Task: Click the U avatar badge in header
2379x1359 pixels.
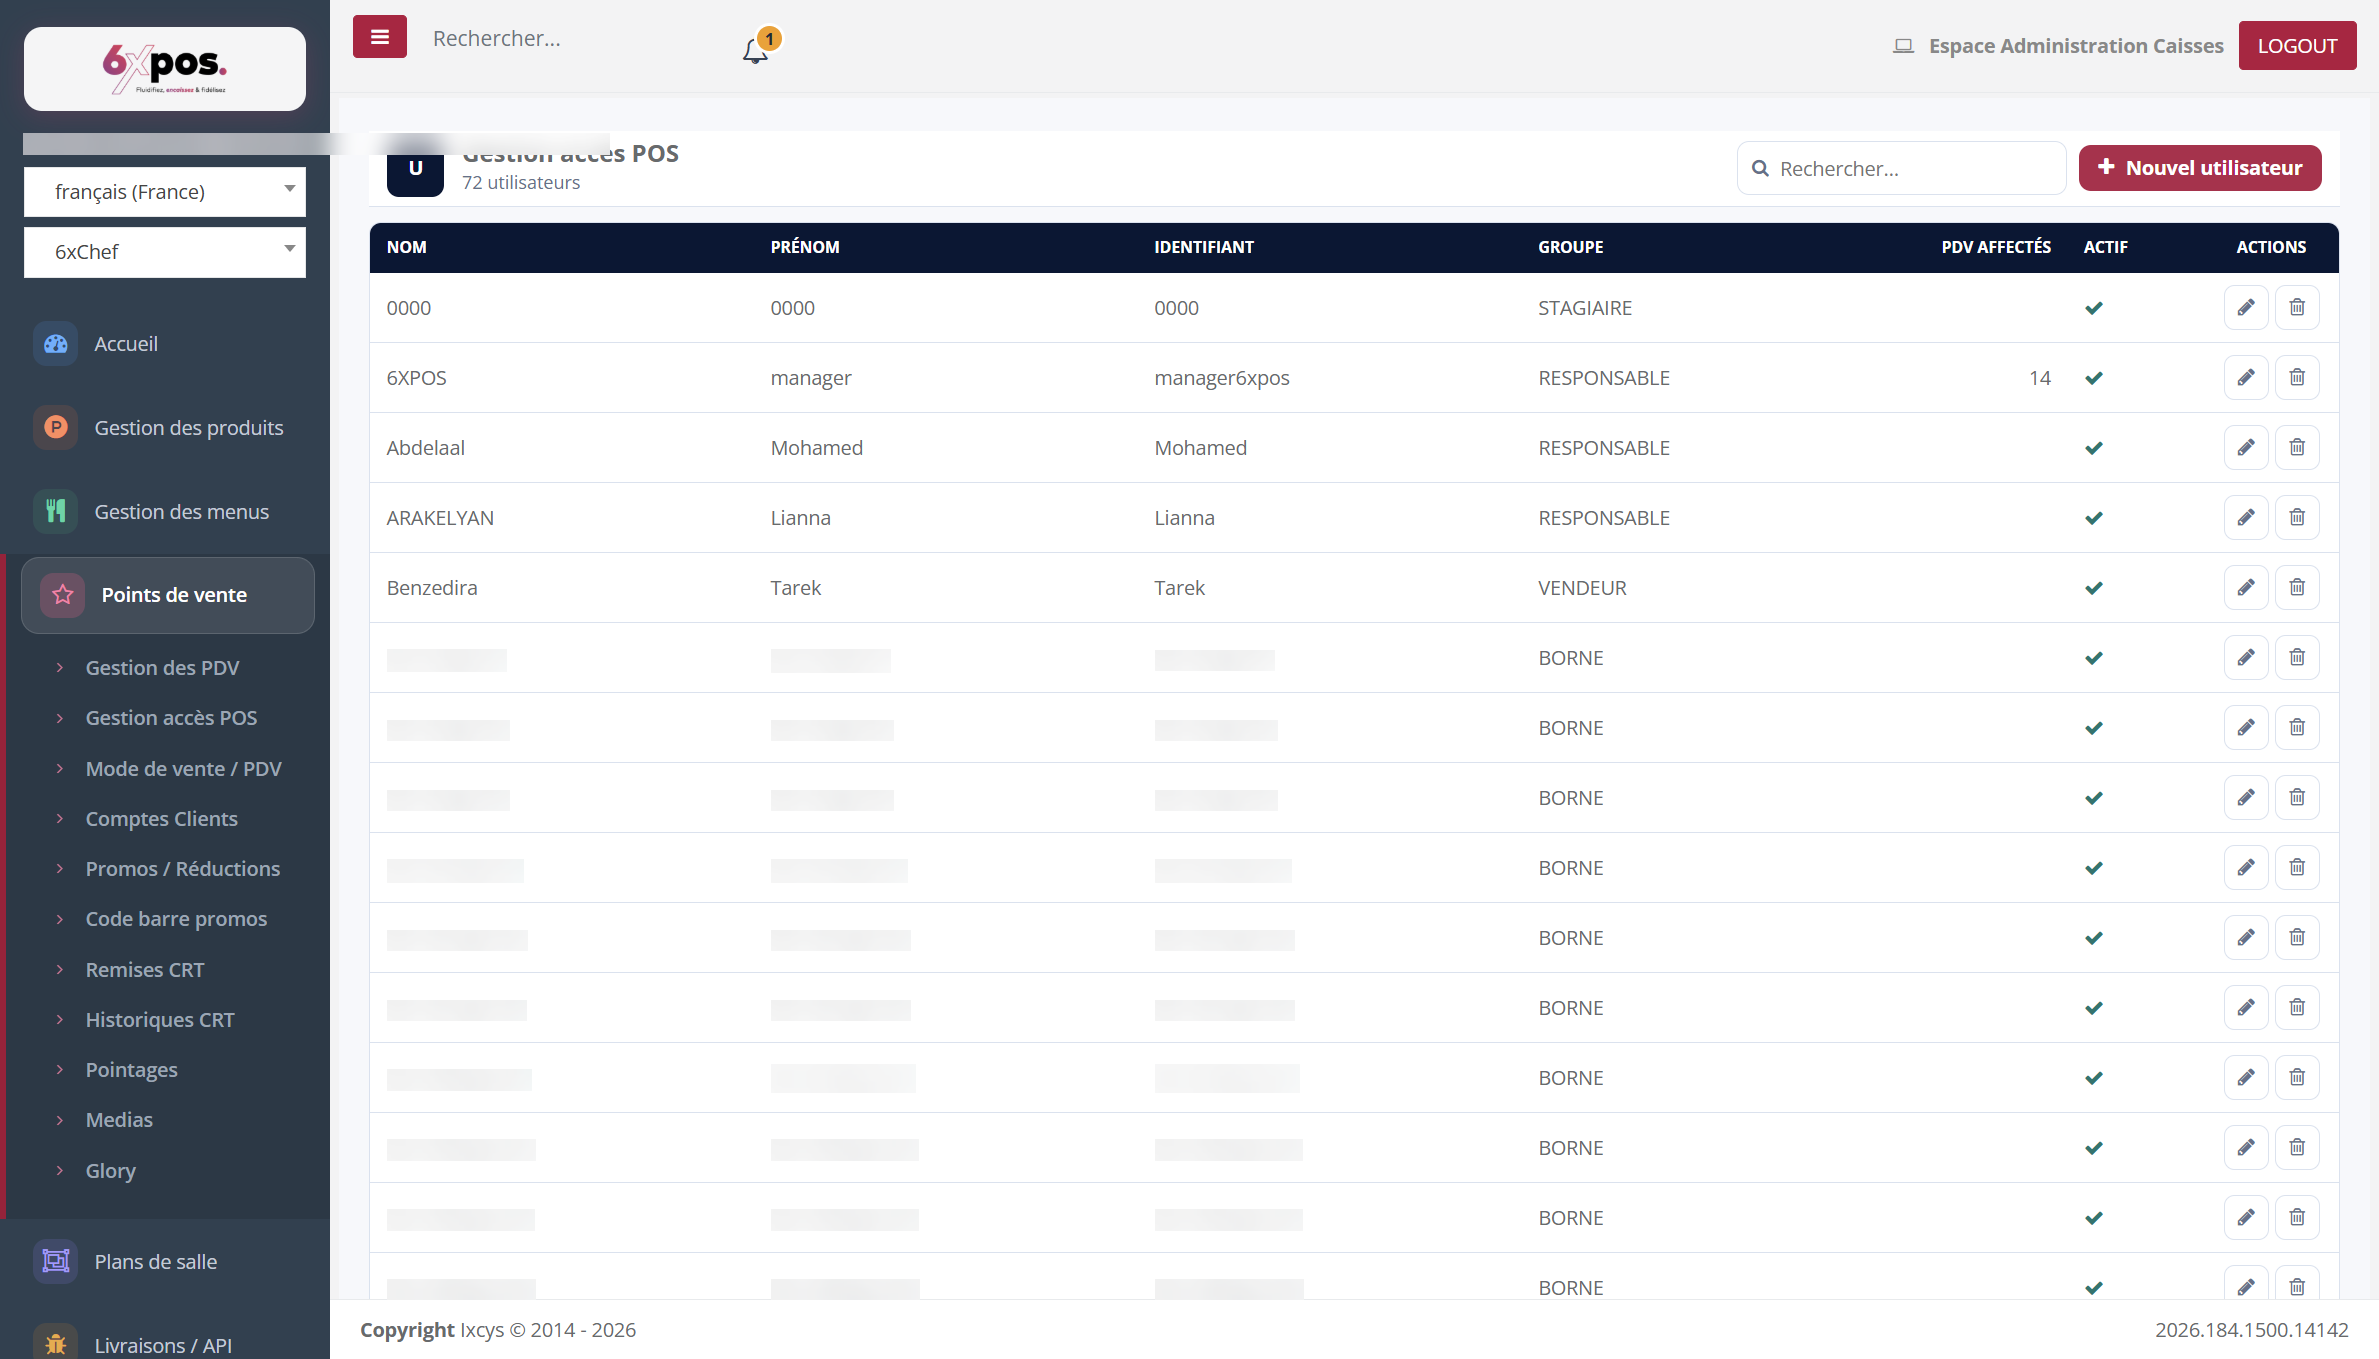Action: [x=415, y=168]
